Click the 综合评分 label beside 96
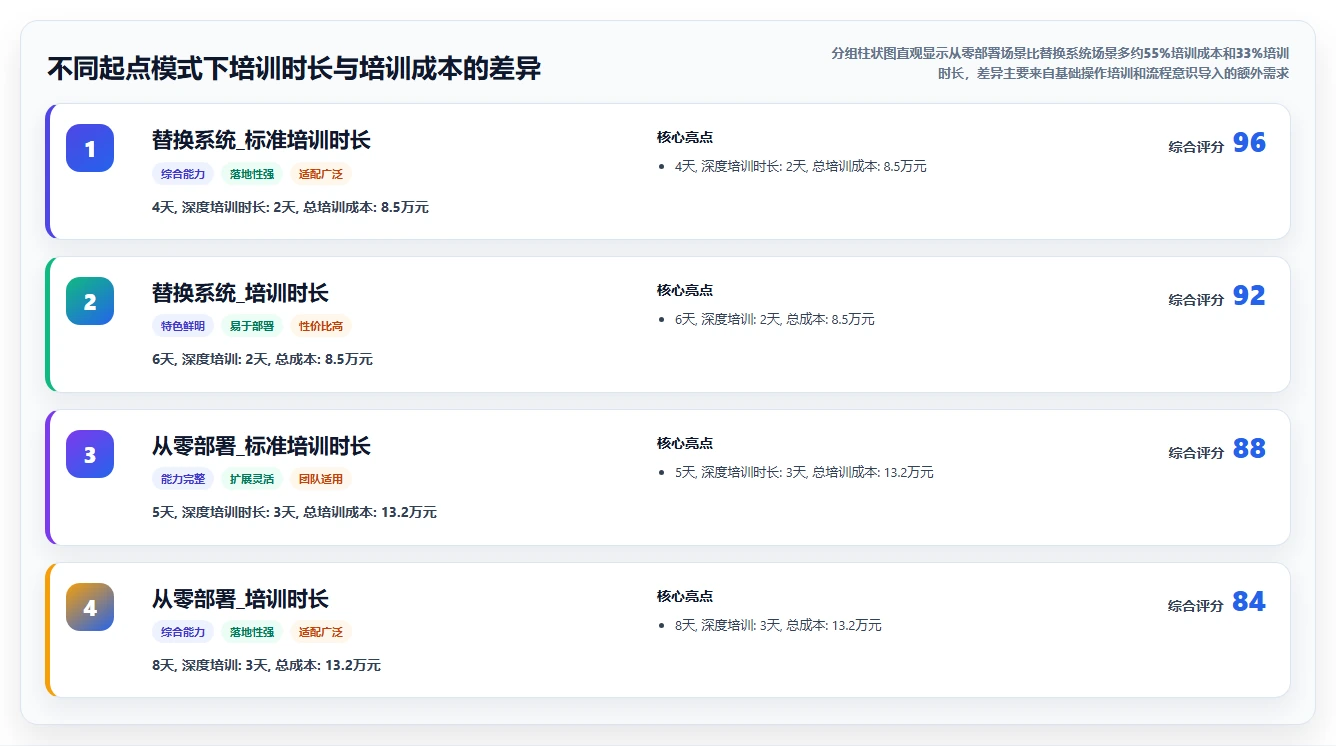Screen dimensions: 1336x746 1196,147
